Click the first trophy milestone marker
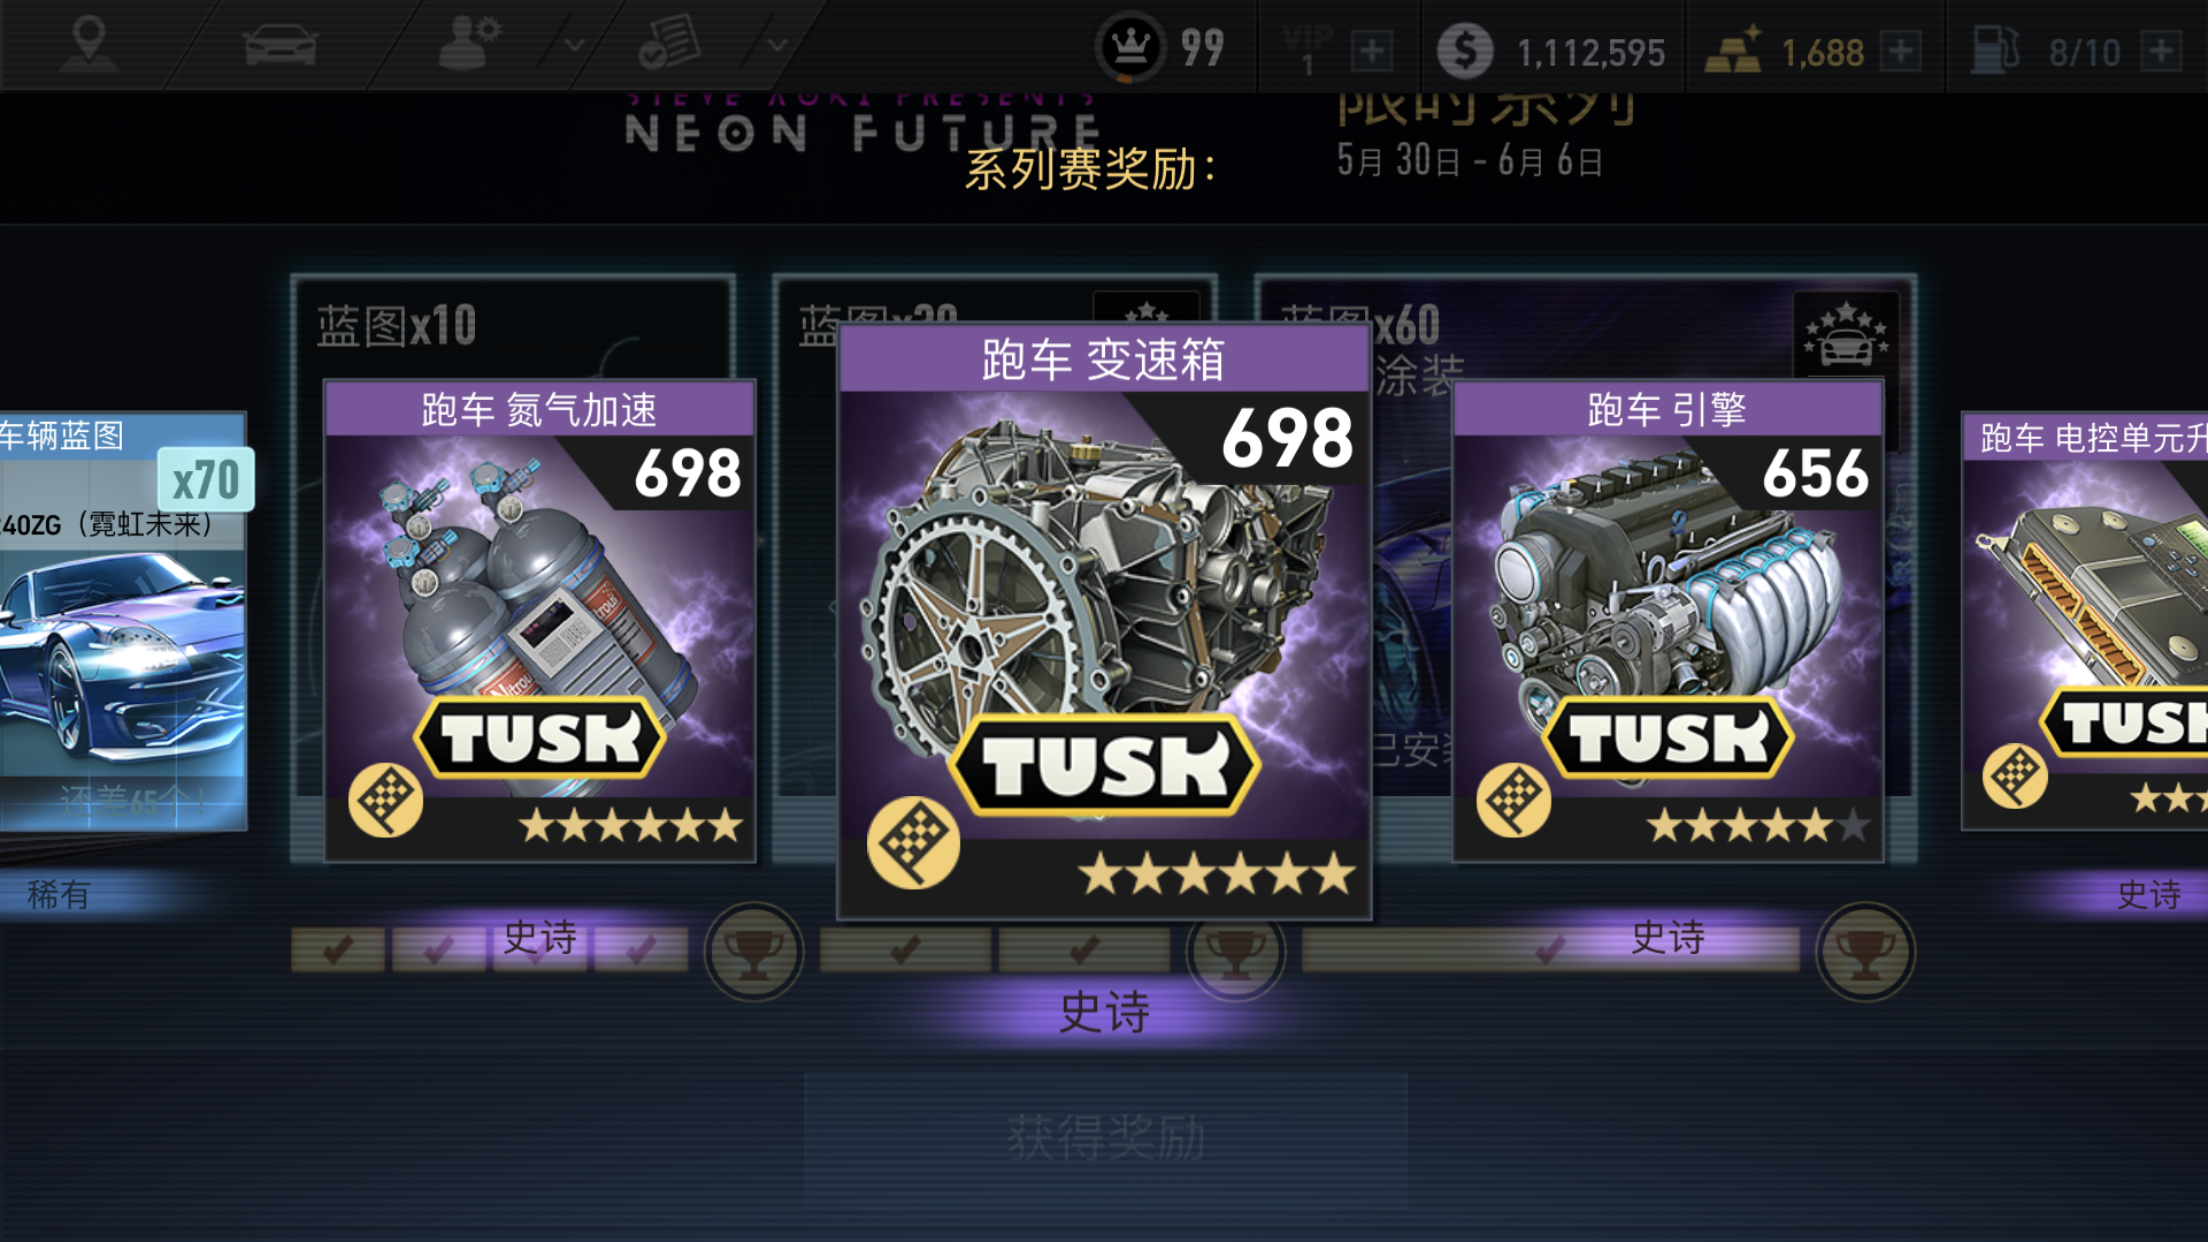 (x=754, y=951)
